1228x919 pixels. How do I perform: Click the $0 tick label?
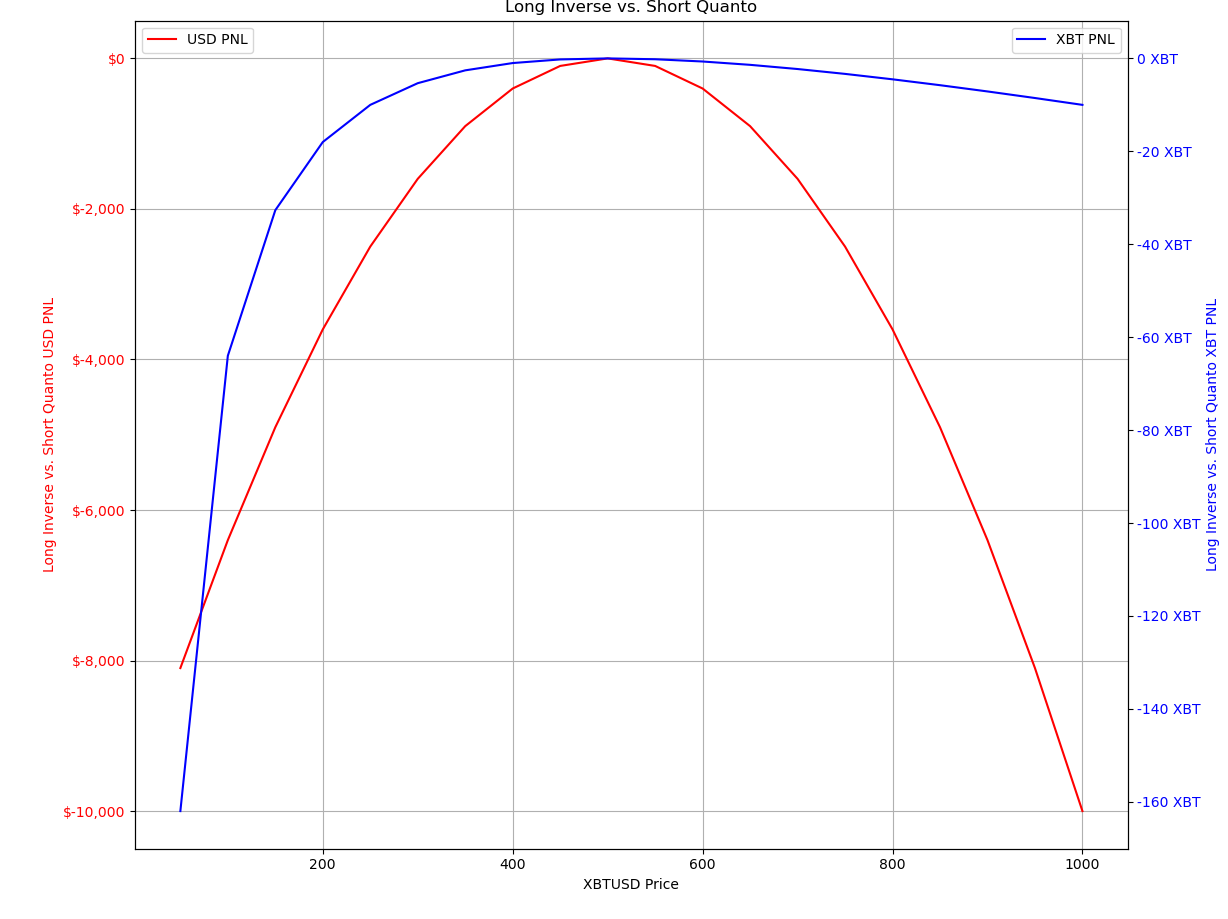116,59
